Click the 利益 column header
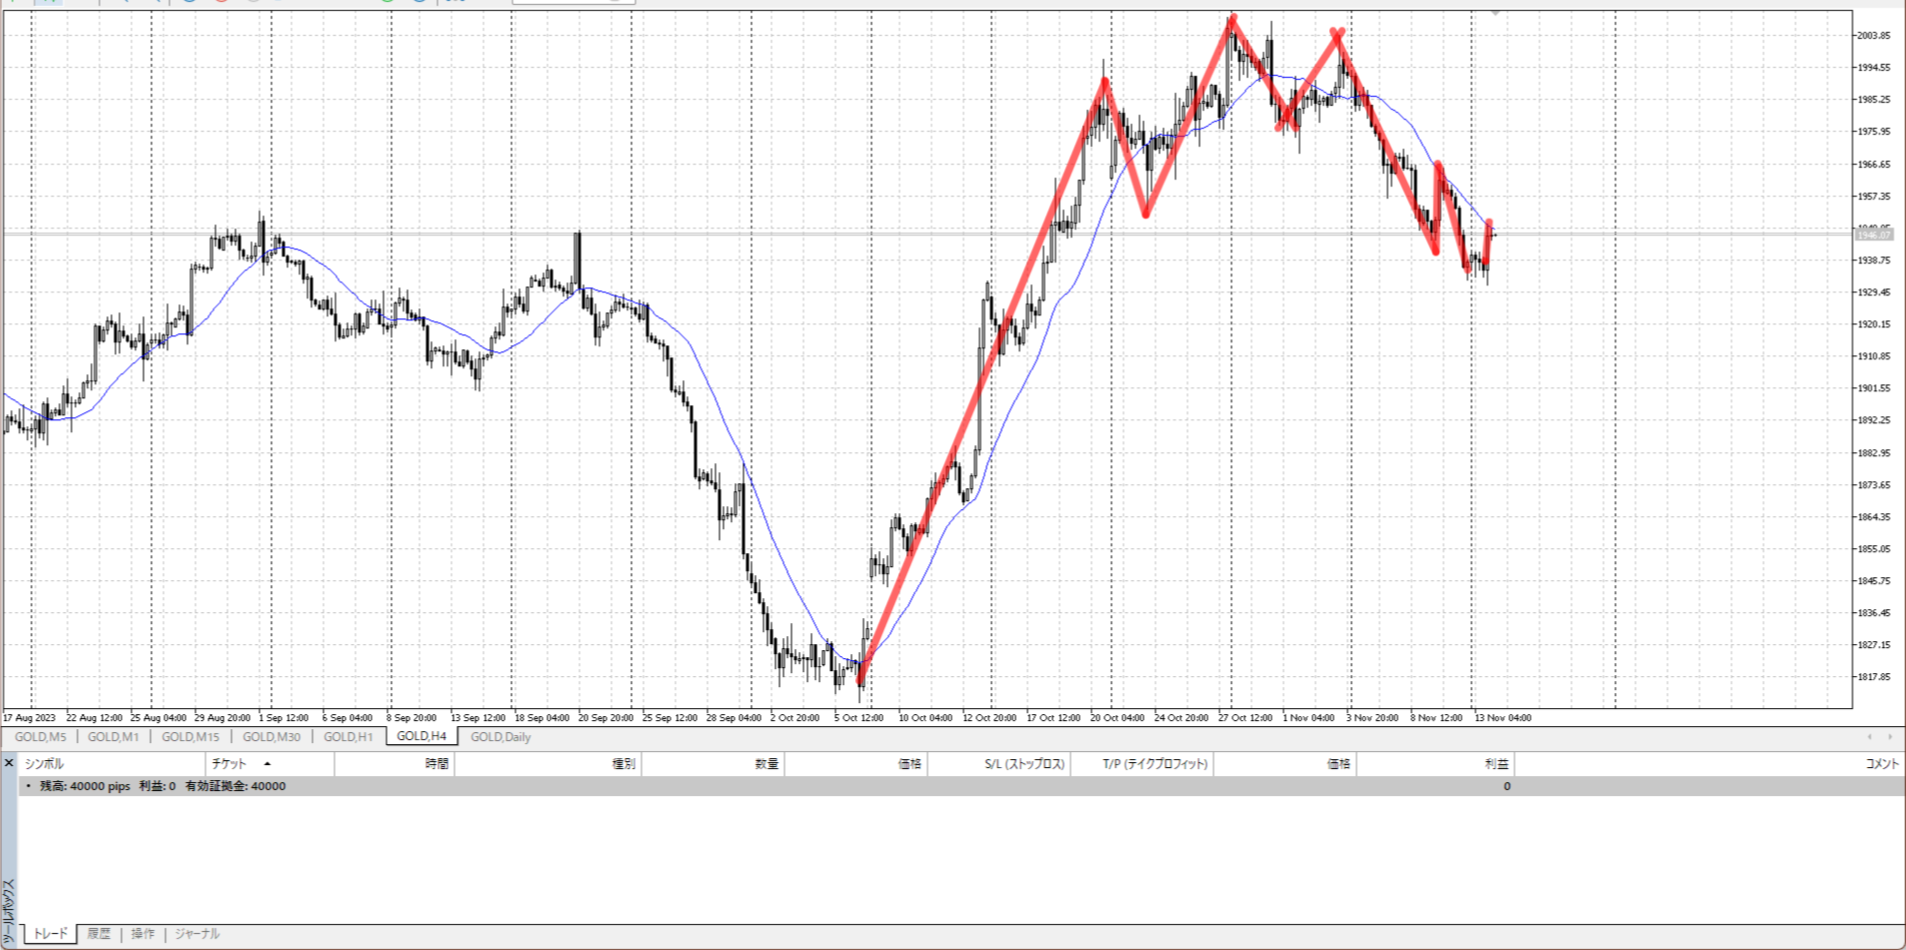The width and height of the screenshot is (1906, 950). (x=1495, y=764)
